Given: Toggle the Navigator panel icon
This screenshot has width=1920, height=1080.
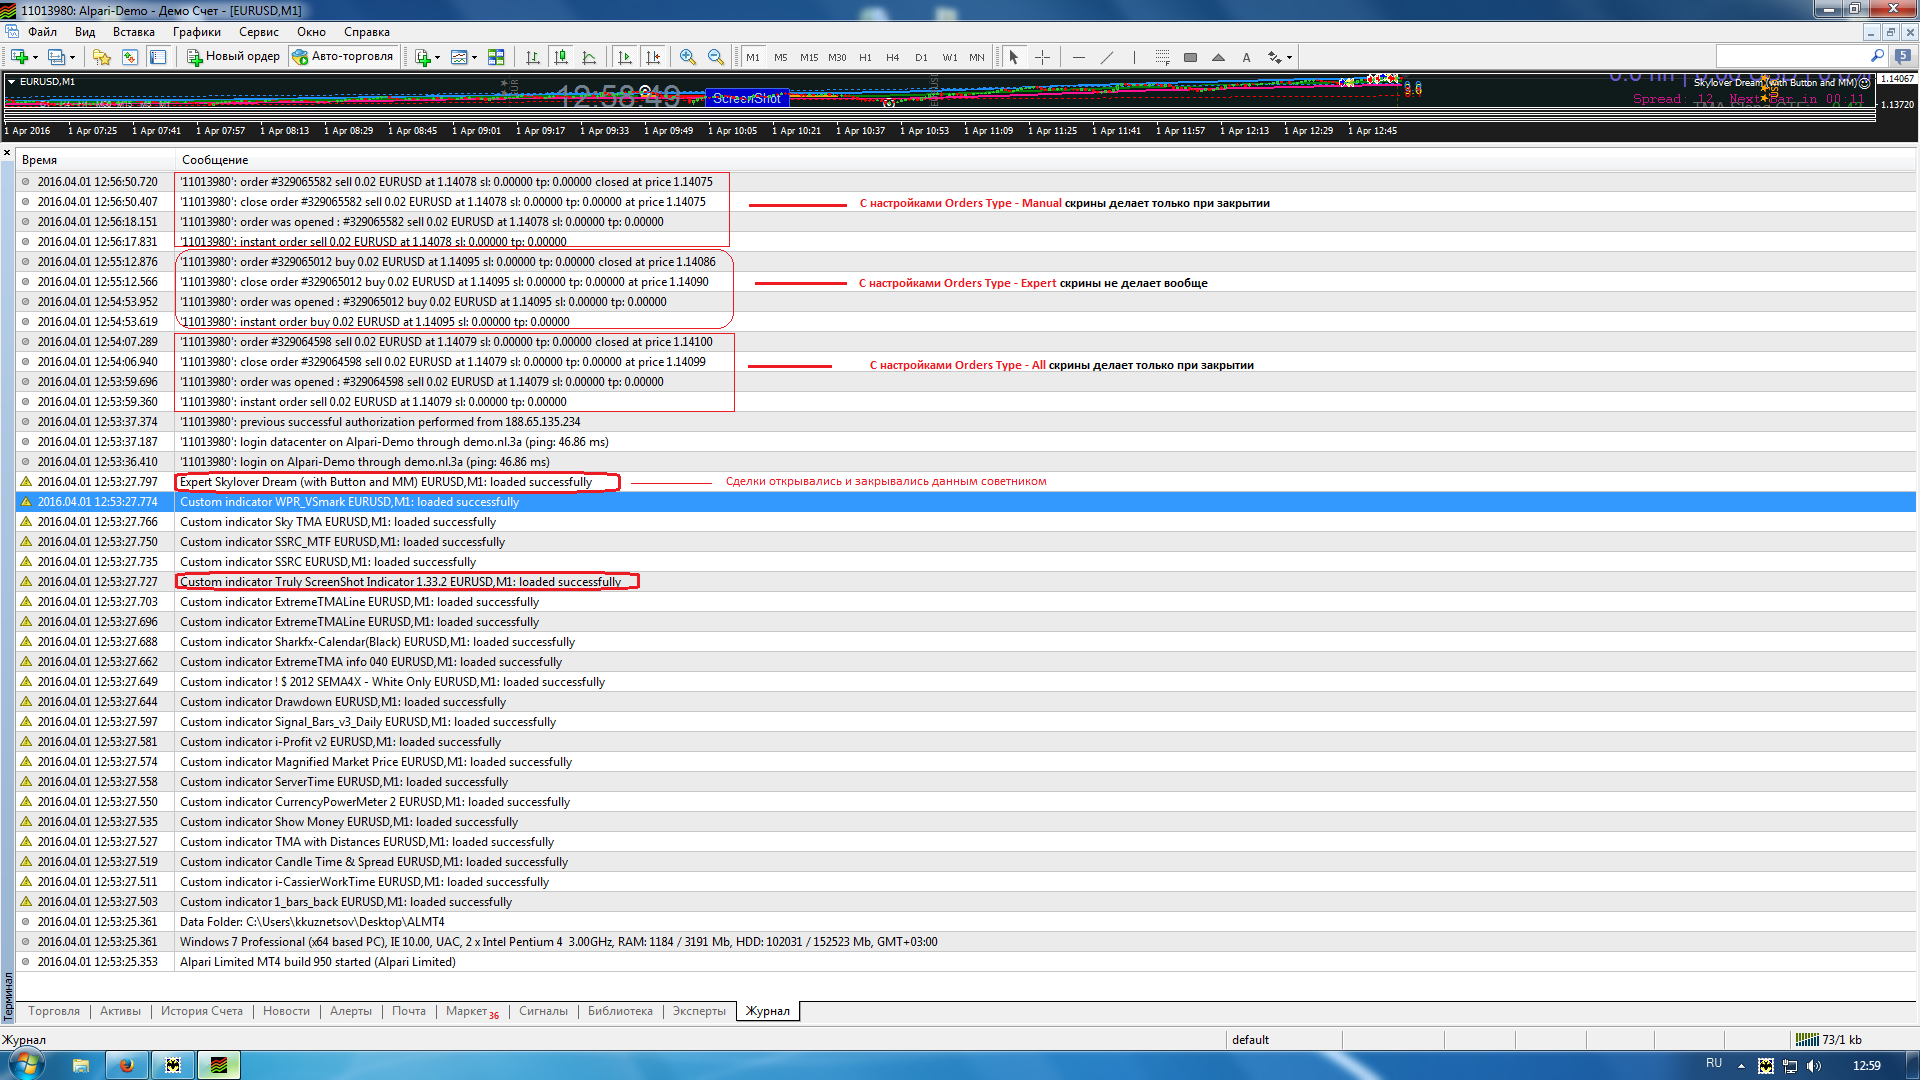Looking at the screenshot, I should (158, 57).
